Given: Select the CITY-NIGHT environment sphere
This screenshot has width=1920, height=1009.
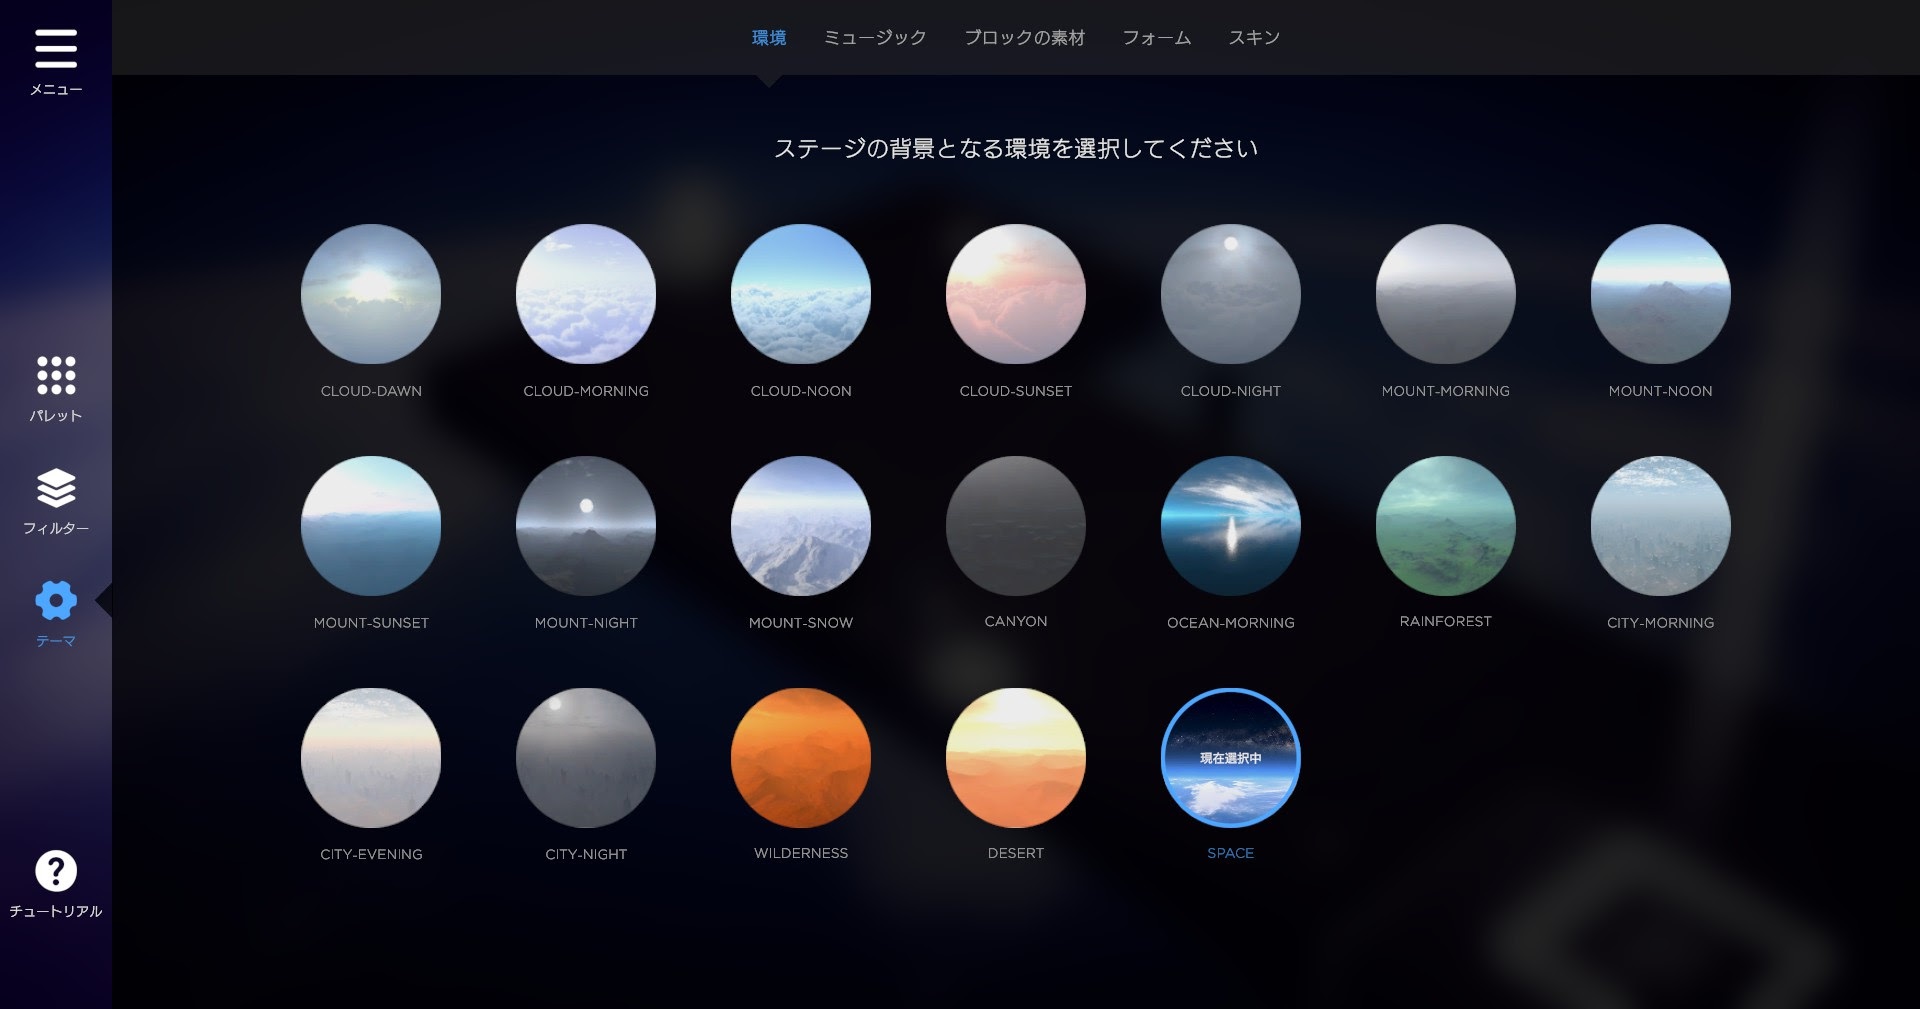Looking at the screenshot, I should (x=586, y=758).
